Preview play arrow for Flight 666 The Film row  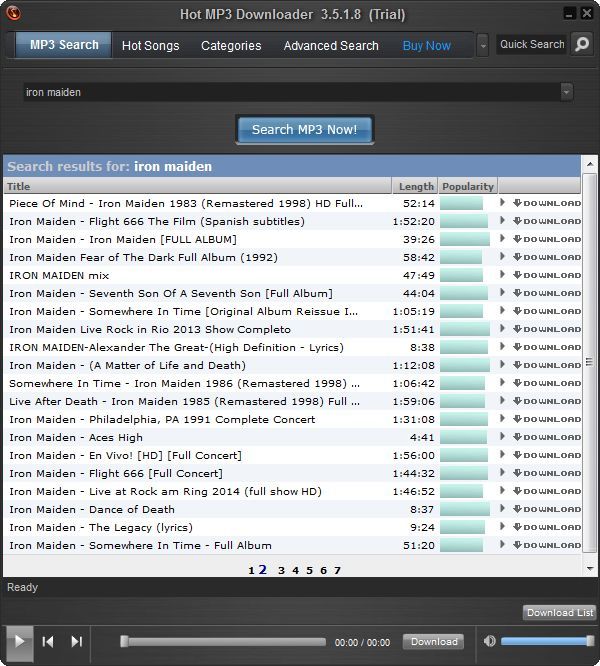pyautogui.click(x=502, y=220)
